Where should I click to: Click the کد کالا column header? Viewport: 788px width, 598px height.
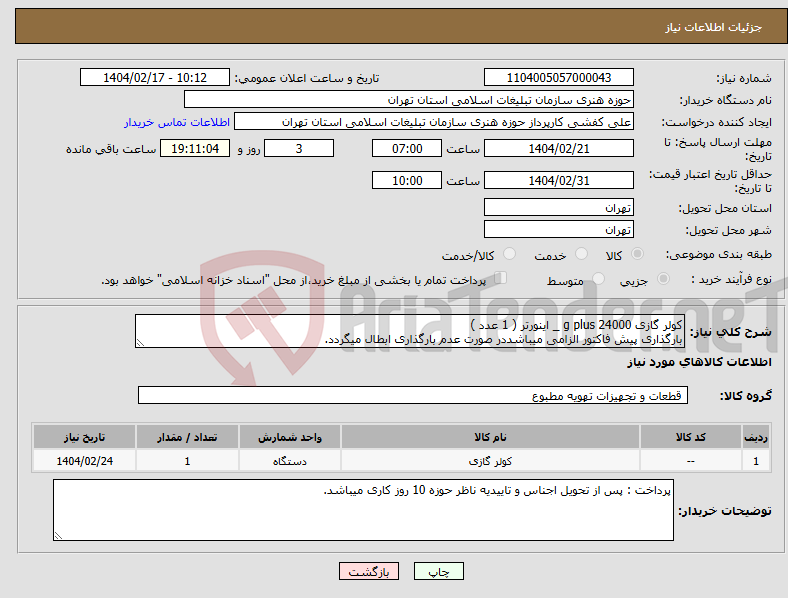(691, 437)
